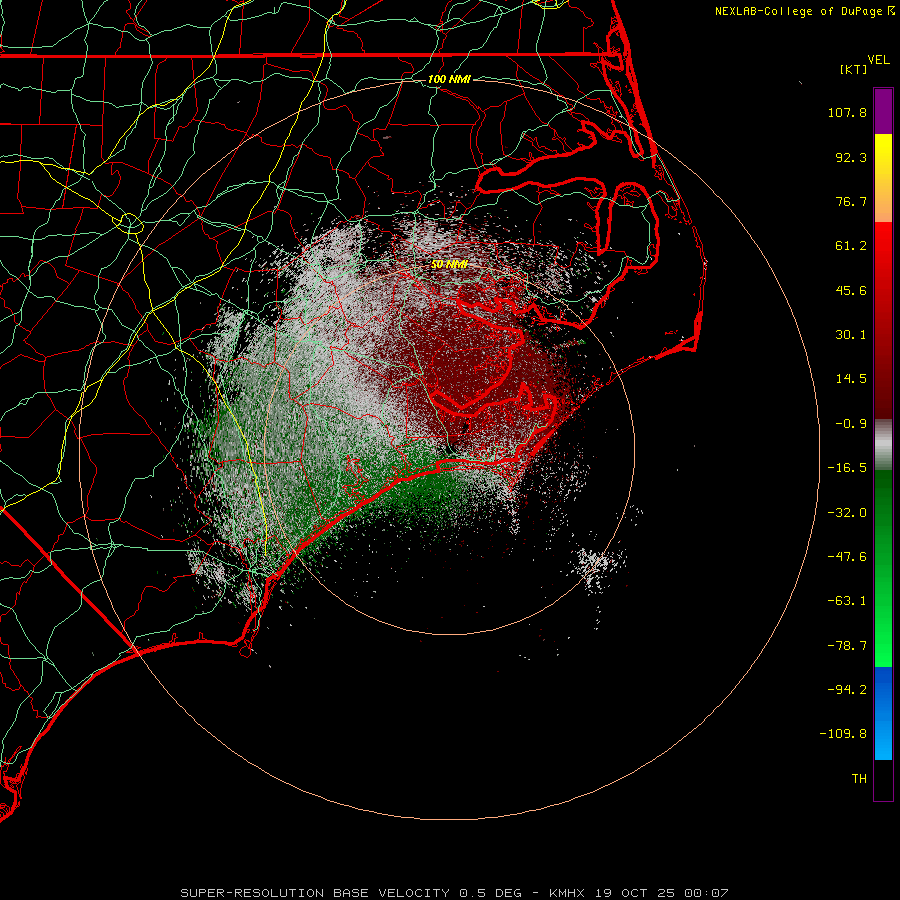900x900 pixels.
Task: Click the 30.1 velocity scale value
Action: tap(851, 335)
